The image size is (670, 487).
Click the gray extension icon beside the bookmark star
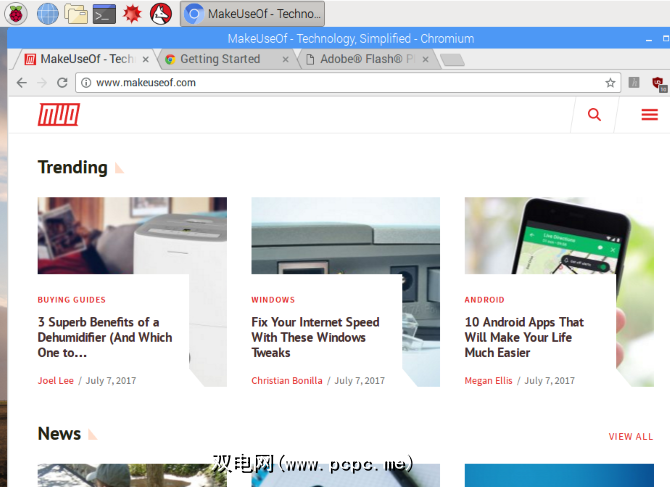[634, 82]
